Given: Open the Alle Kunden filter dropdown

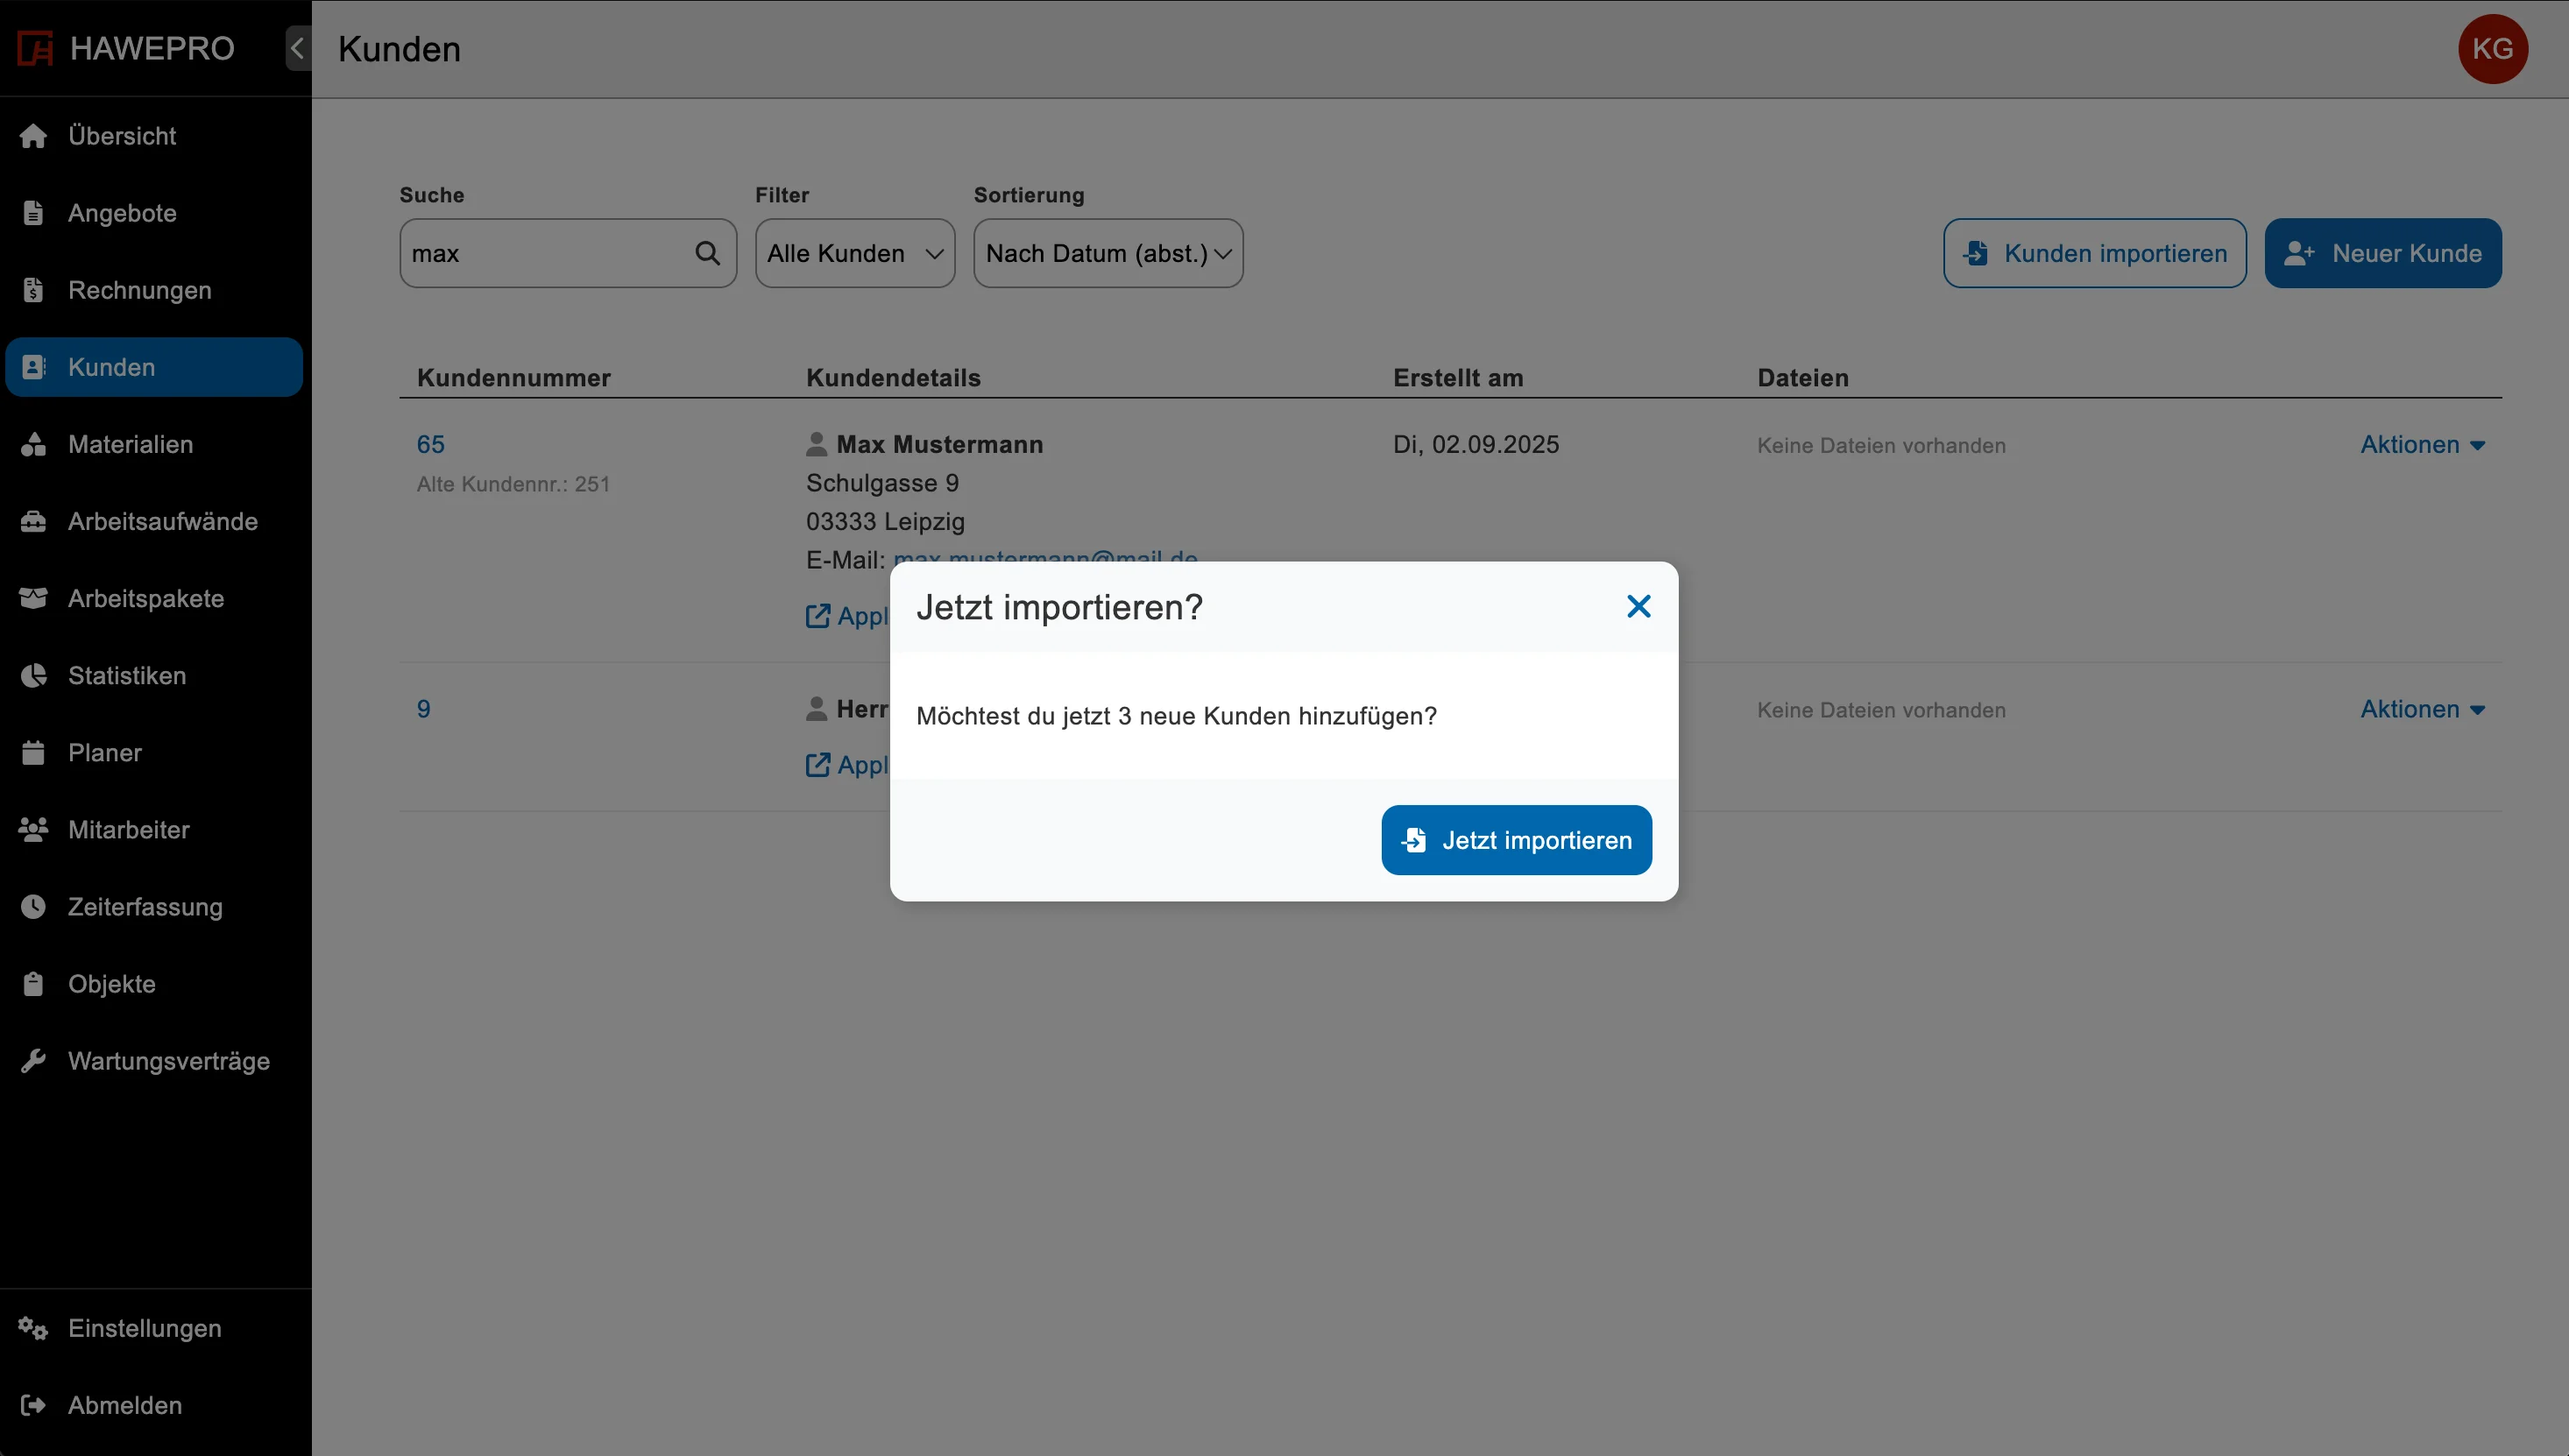Looking at the screenshot, I should pyautogui.click(x=855, y=253).
